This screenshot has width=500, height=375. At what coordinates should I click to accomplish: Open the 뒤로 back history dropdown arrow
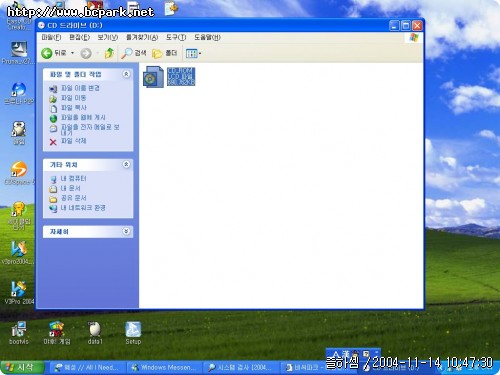[x=72, y=53]
